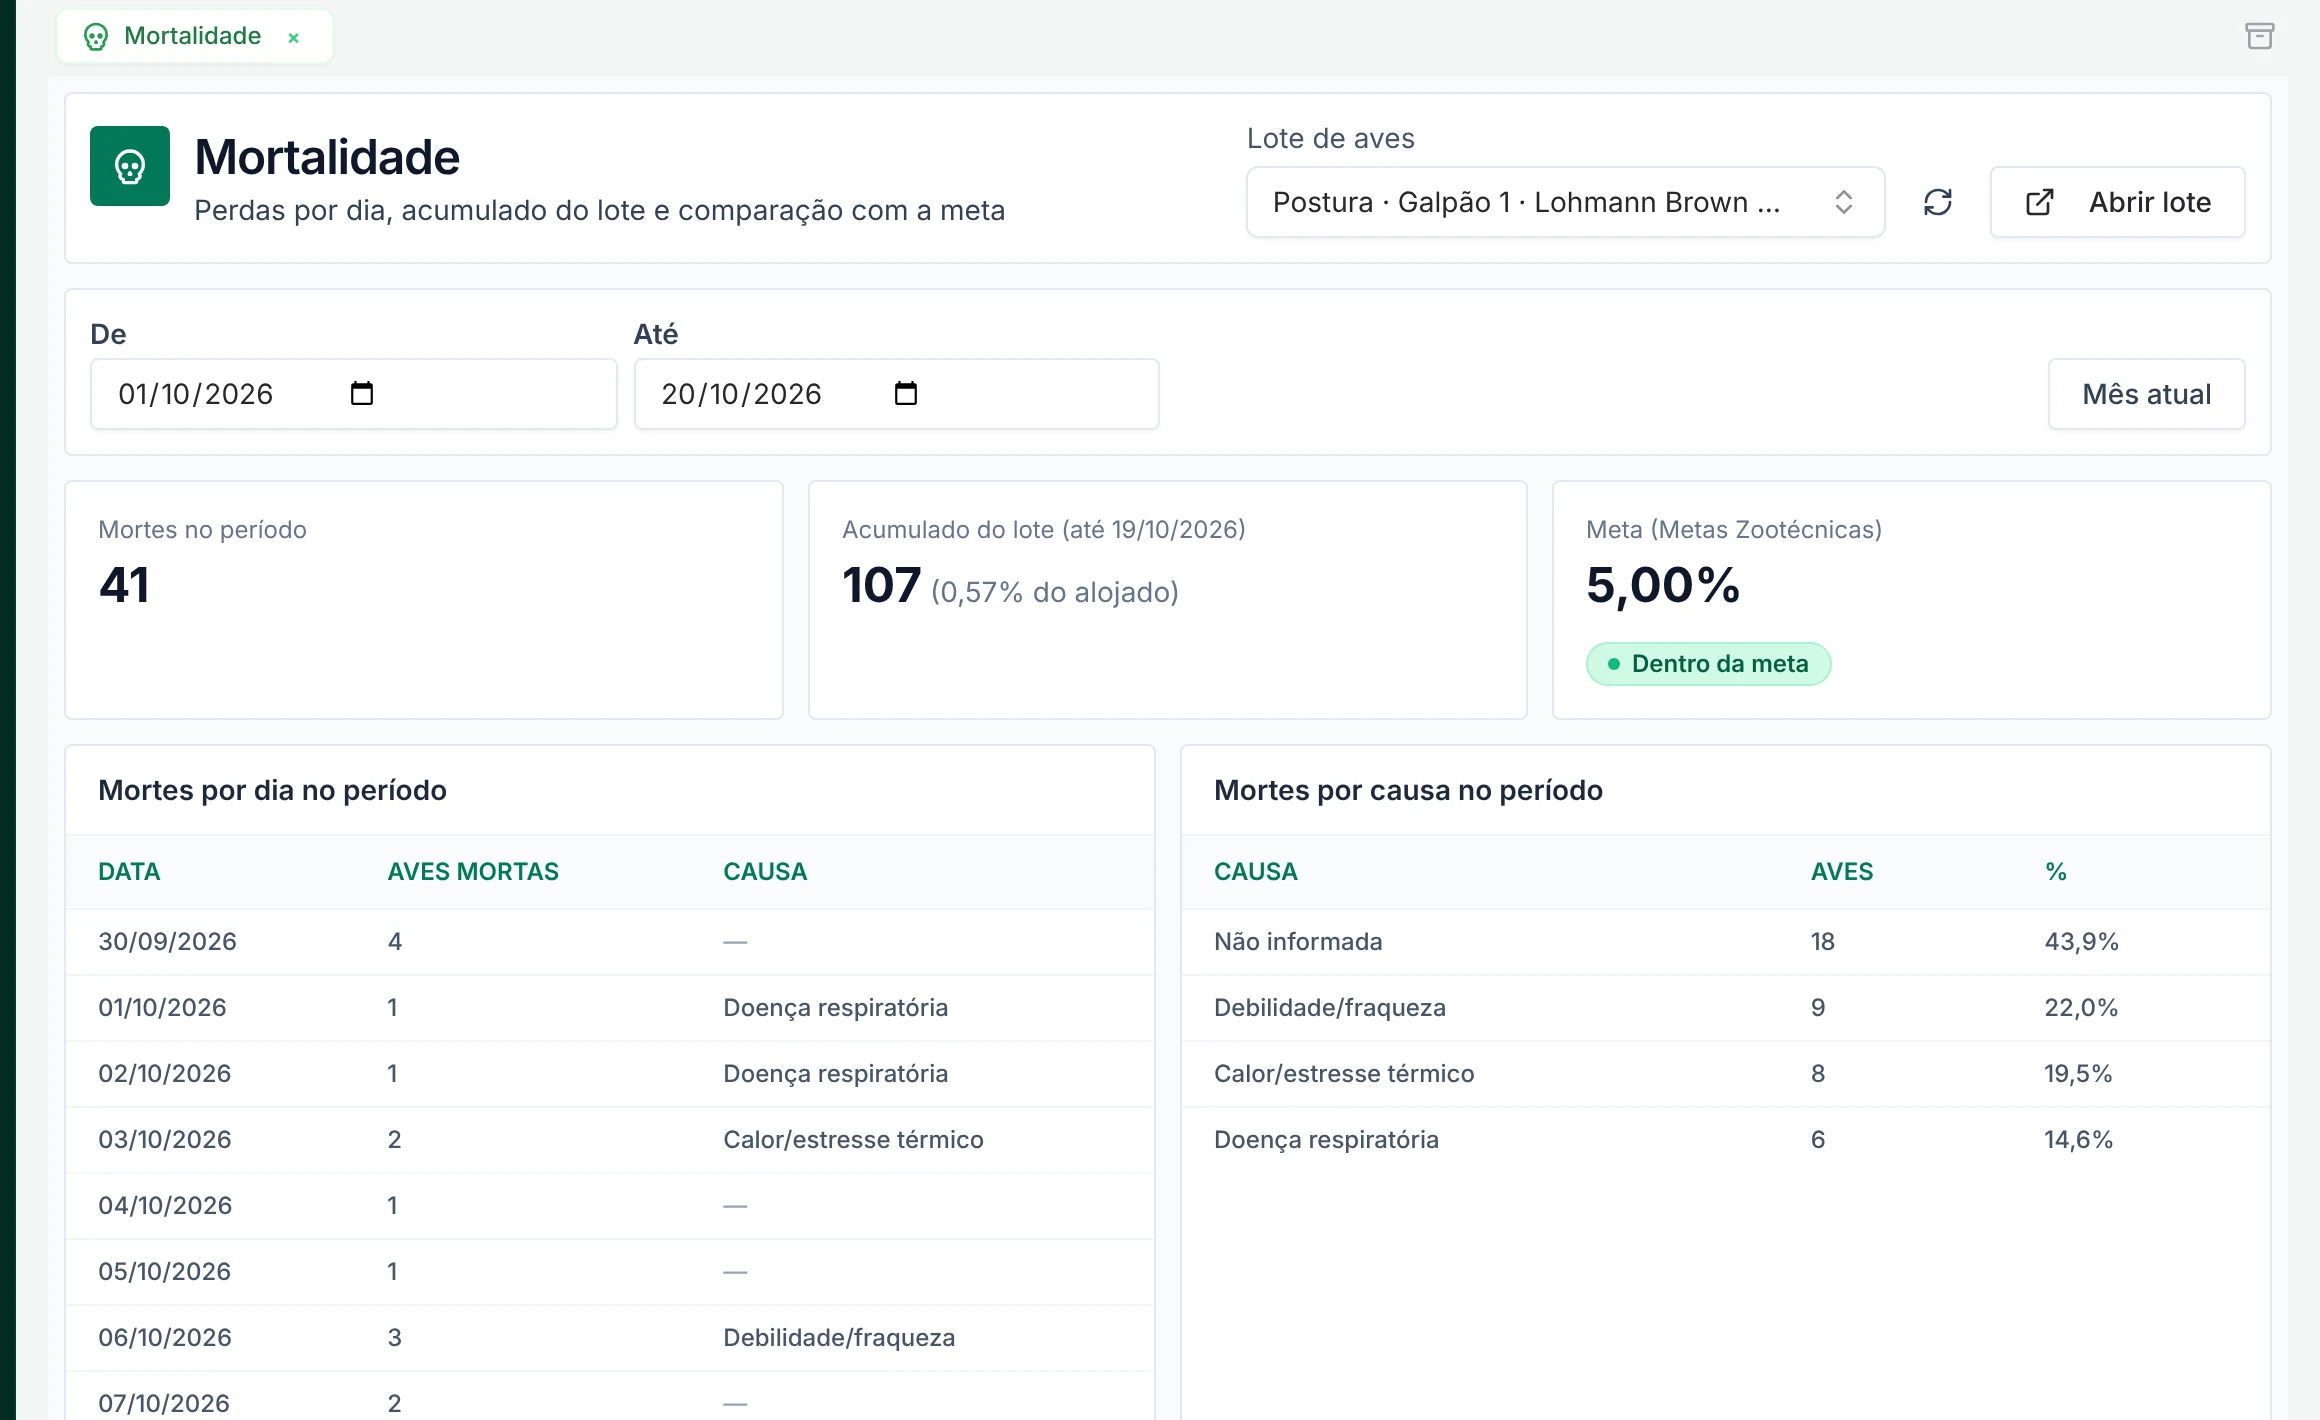The height and width of the screenshot is (1420, 2320).
Task: Click the CAUSA header in daily table
Action: coord(765,872)
